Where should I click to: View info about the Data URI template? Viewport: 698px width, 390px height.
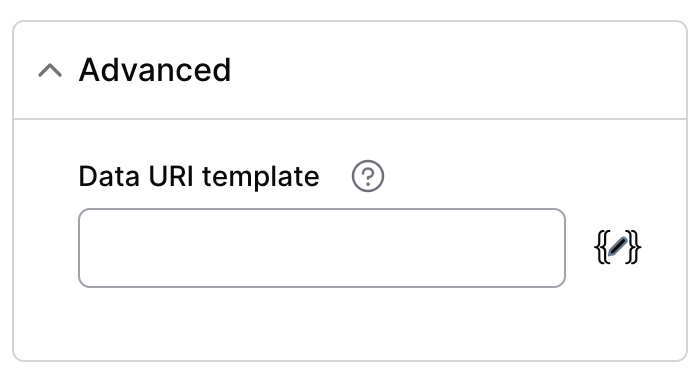point(368,176)
